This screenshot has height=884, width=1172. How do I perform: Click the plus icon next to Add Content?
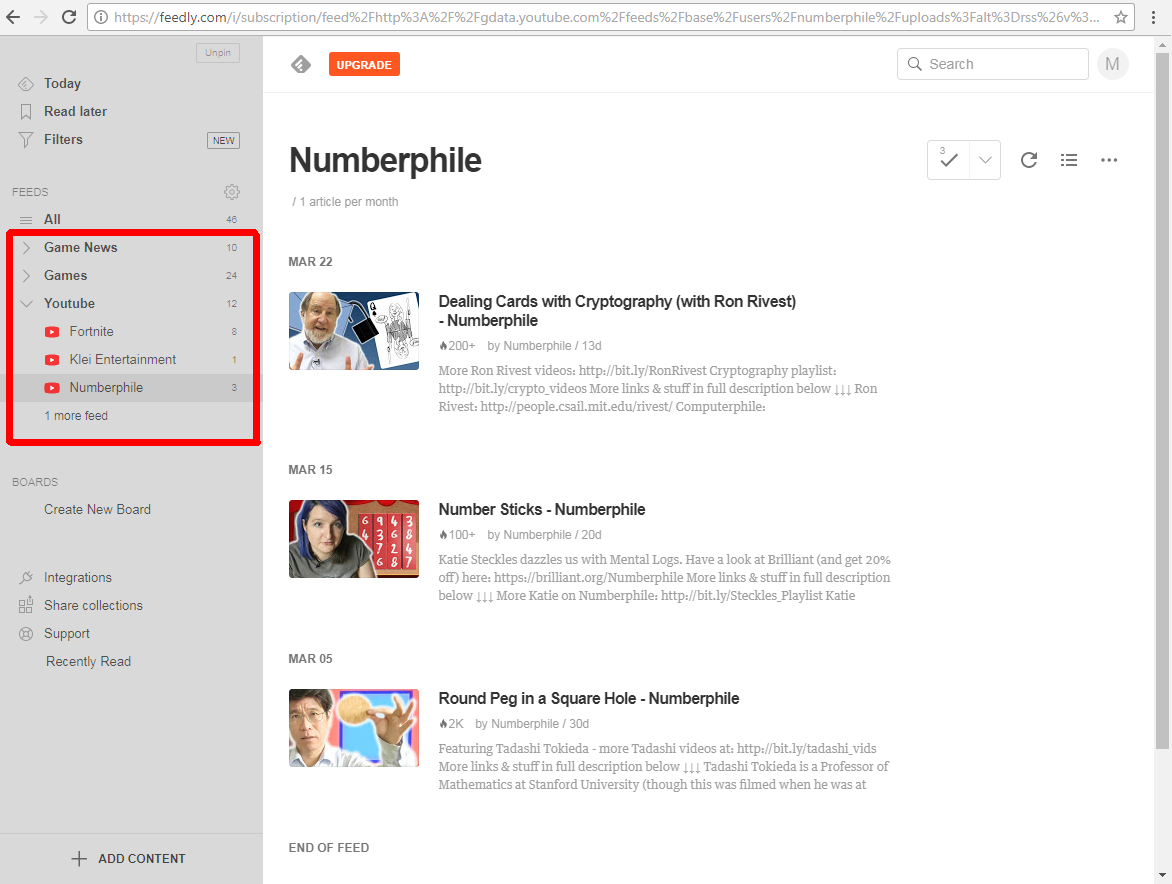coord(78,859)
